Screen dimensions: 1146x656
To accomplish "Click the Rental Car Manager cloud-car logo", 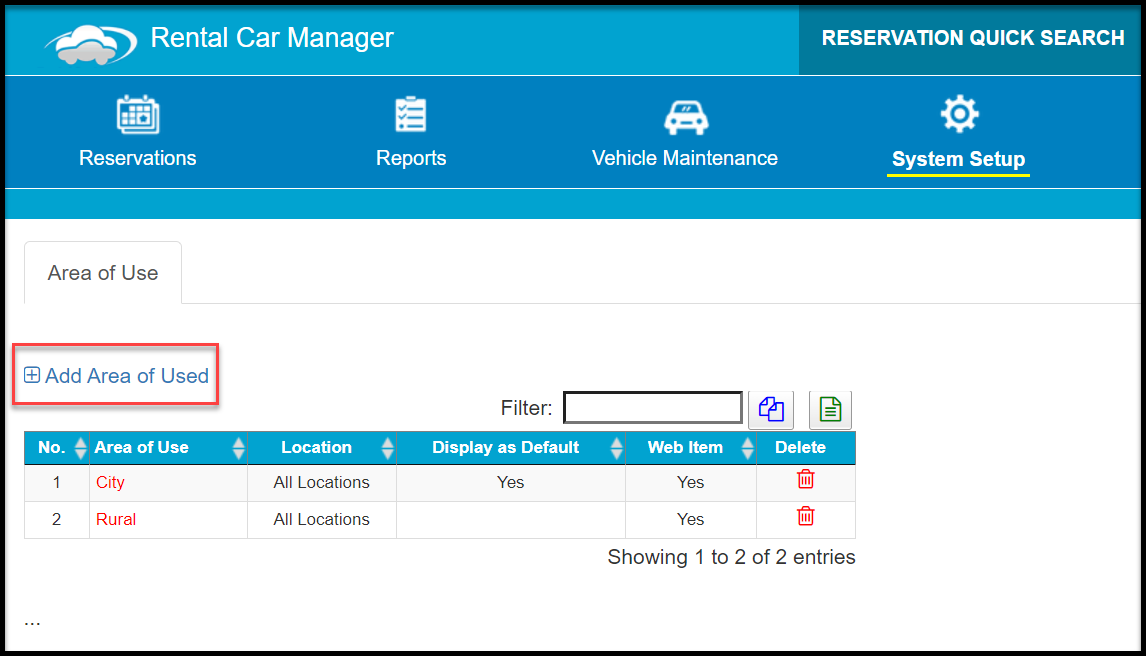I will [x=91, y=44].
